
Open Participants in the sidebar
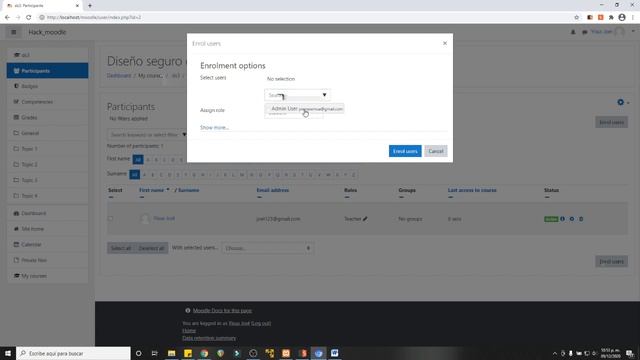coord(47,71)
